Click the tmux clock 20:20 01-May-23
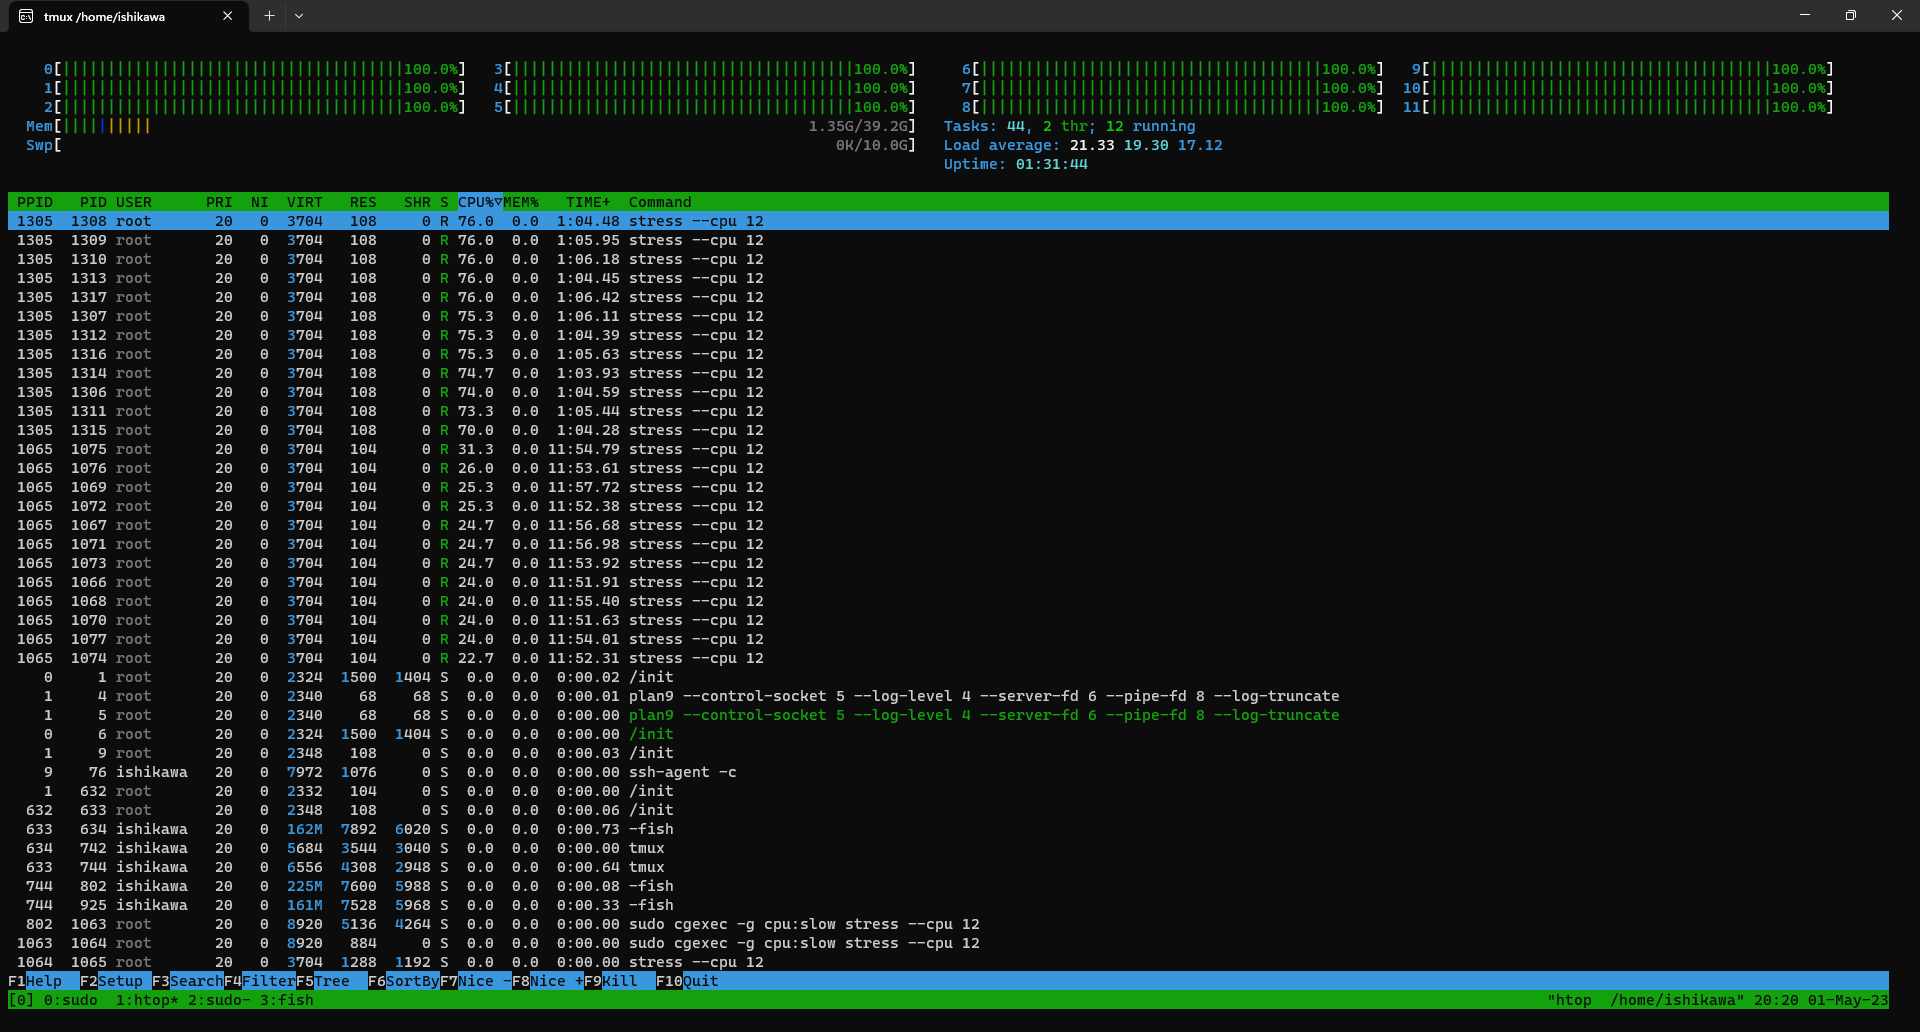This screenshot has height=1032, width=1920. [x=1821, y=1000]
